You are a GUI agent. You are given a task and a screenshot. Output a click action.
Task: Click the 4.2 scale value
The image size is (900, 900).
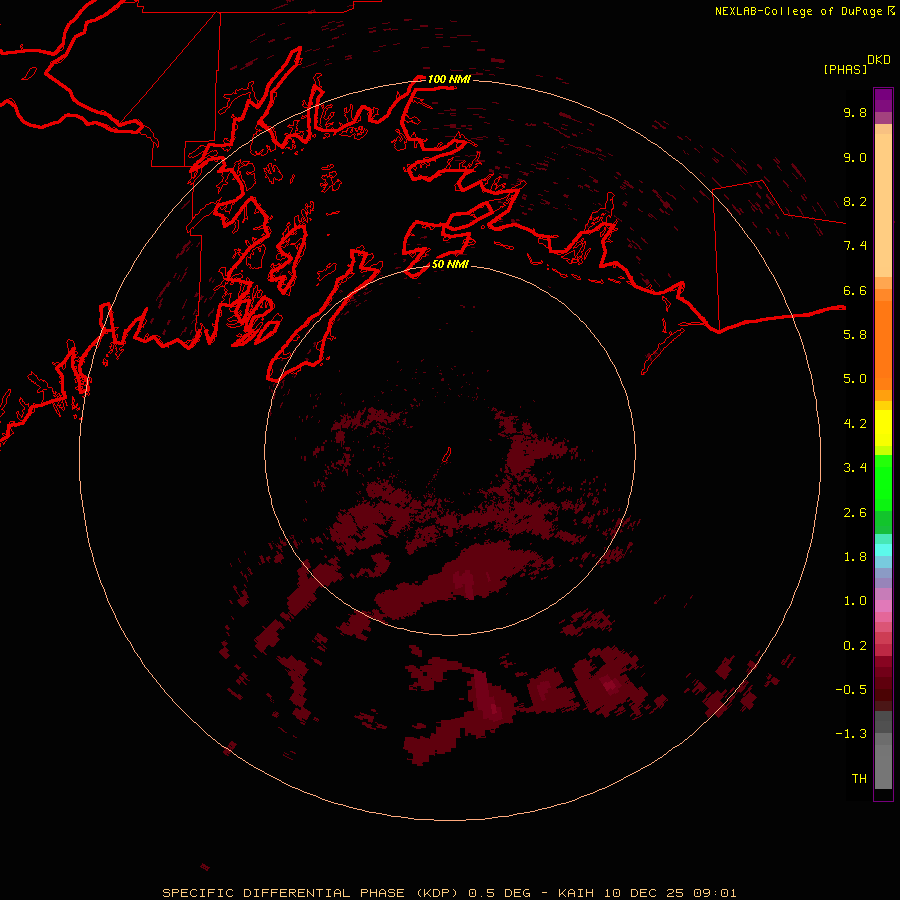point(855,424)
